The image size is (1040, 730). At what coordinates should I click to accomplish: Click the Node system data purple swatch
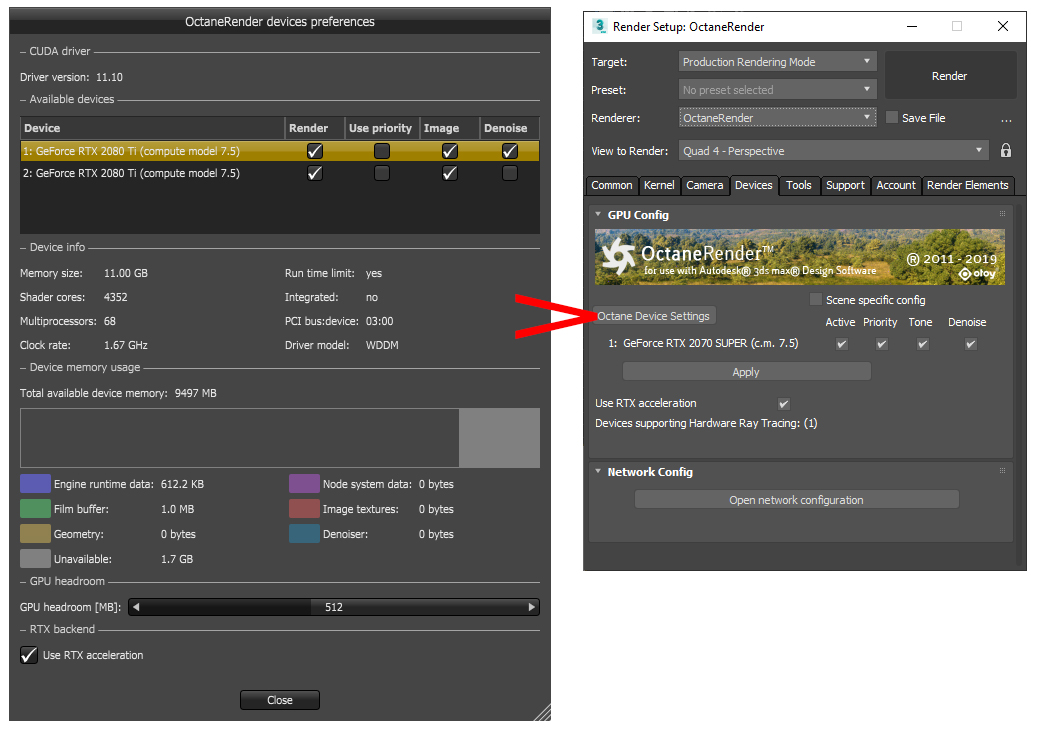point(304,484)
